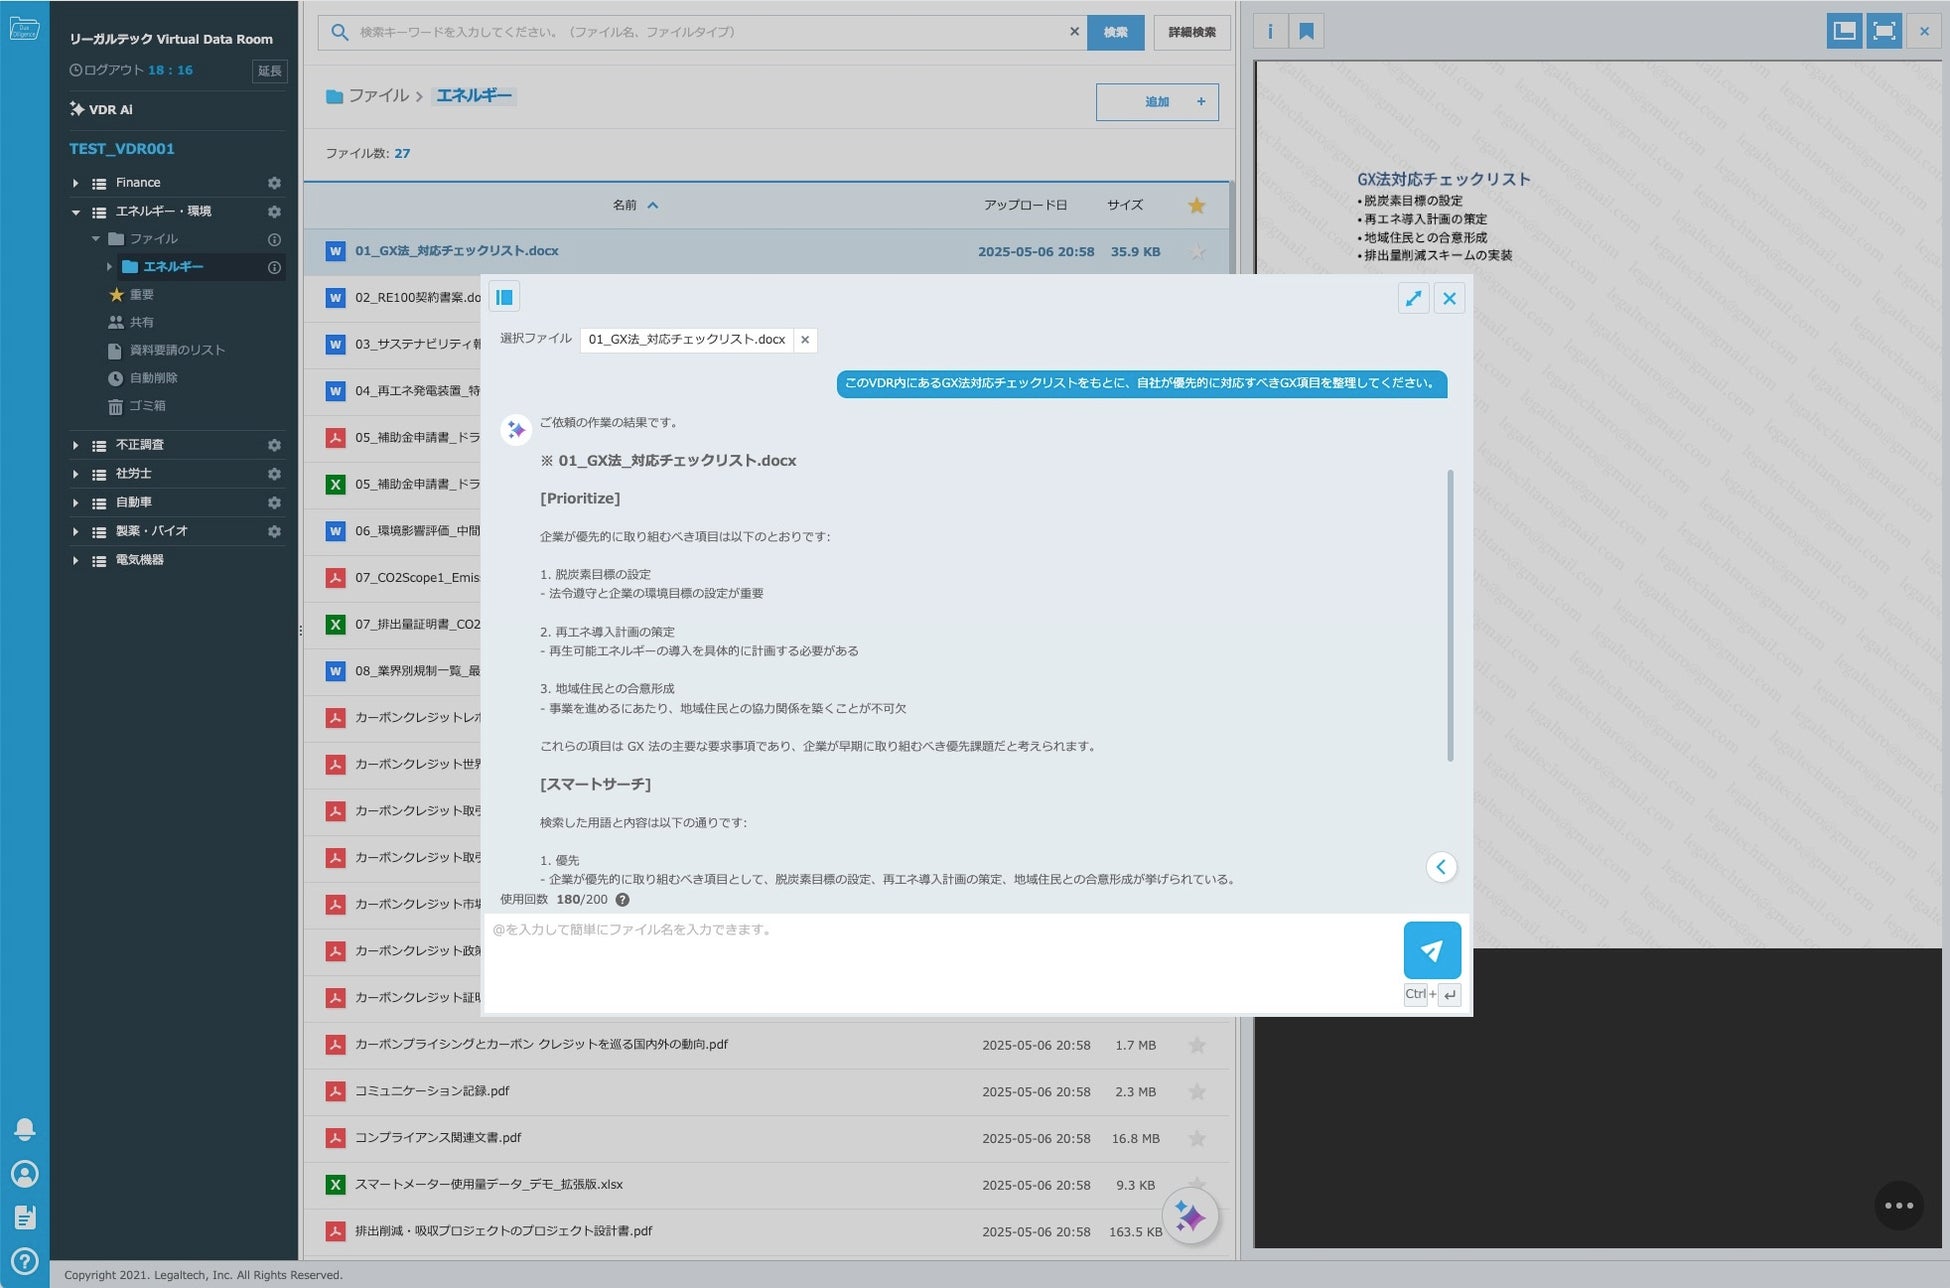The image size is (1950, 1288).
Task: Toggle the star column header filter
Action: [x=1196, y=205]
